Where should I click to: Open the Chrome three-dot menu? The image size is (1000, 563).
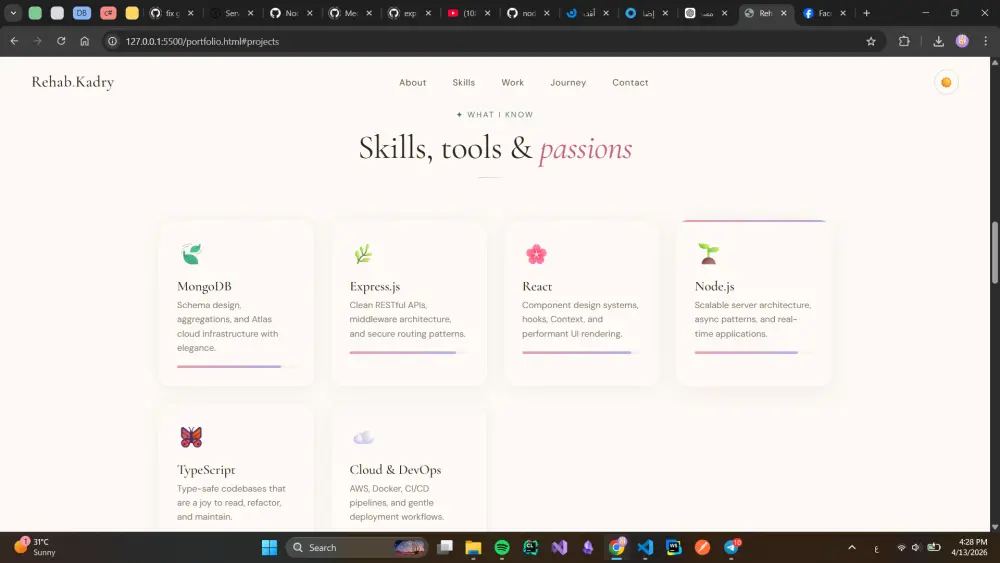click(986, 41)
